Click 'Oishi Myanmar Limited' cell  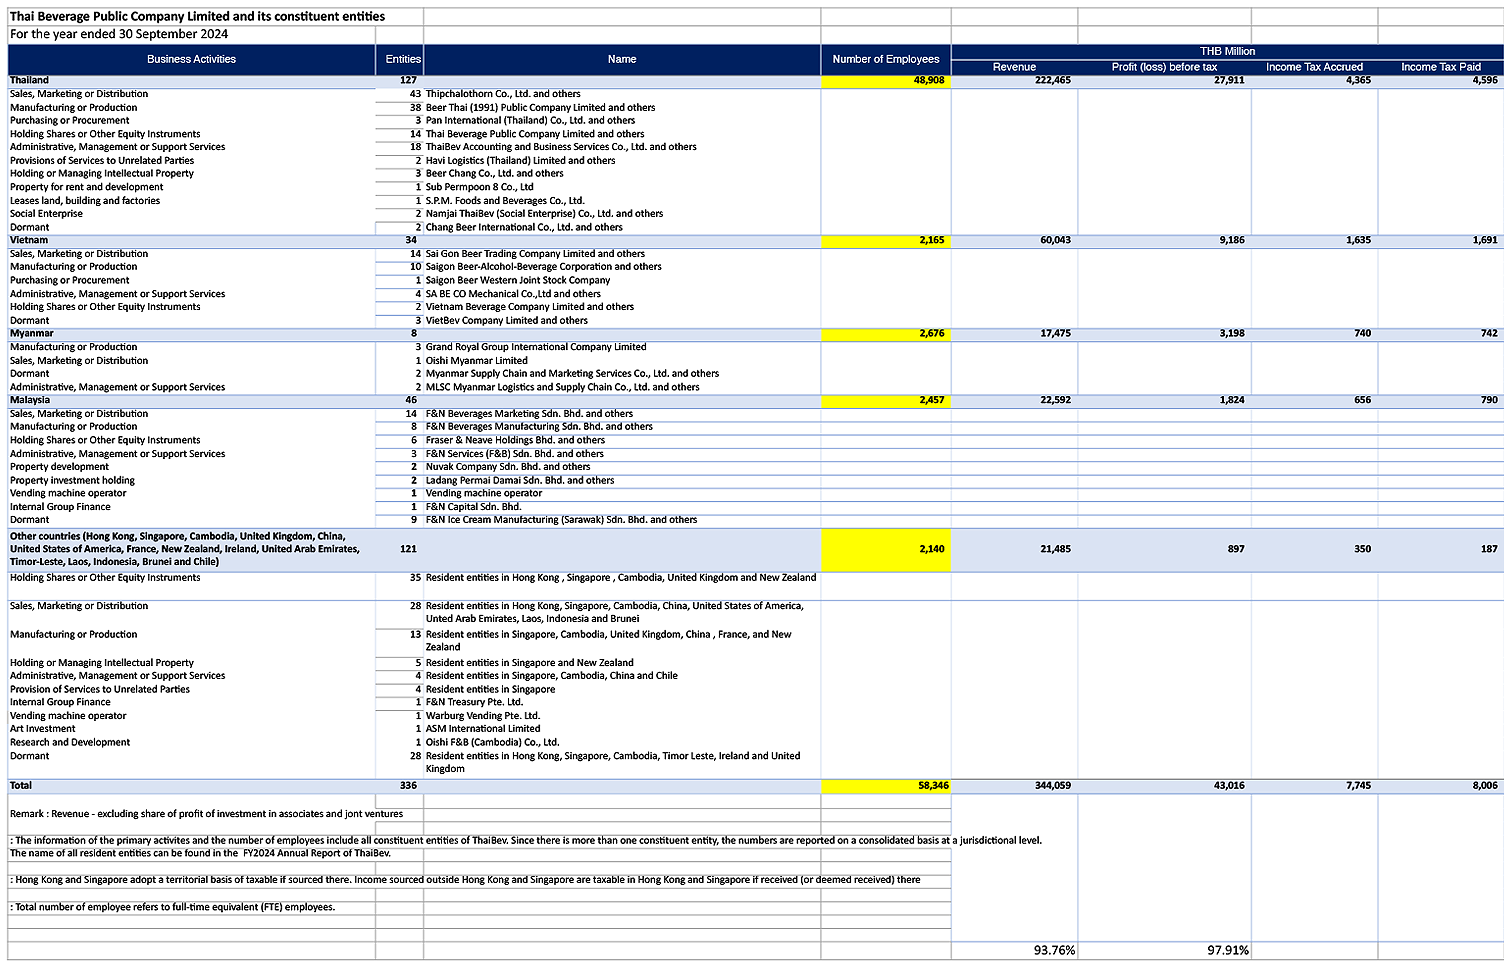pyautogui.click(x=476, y=361)
